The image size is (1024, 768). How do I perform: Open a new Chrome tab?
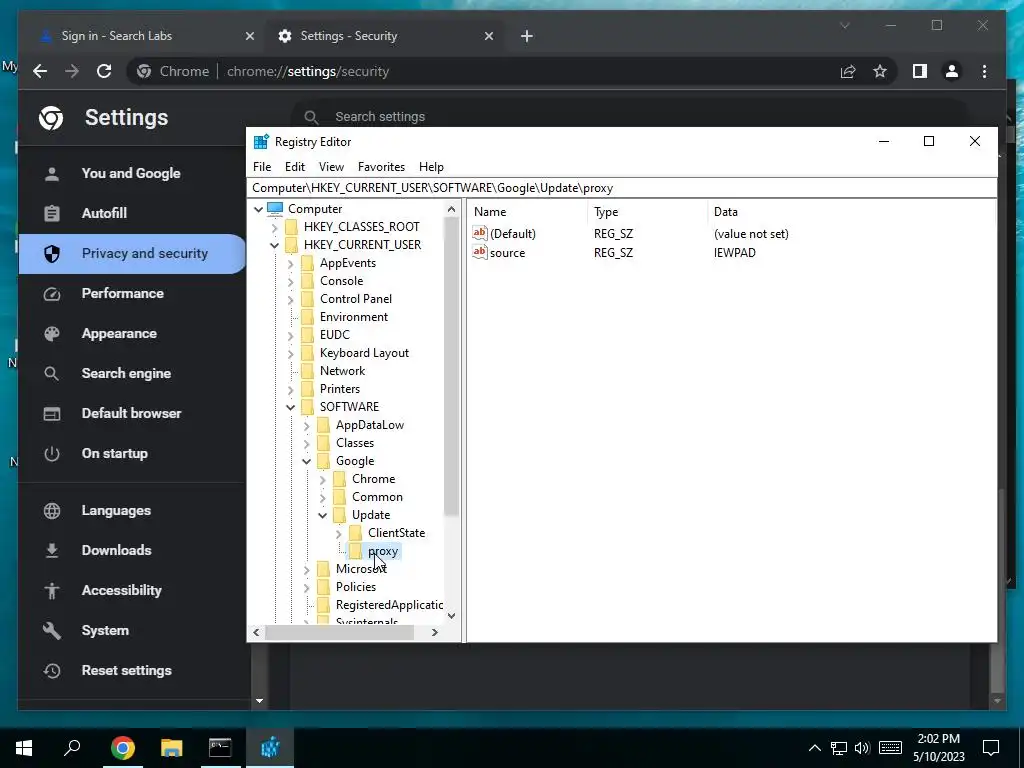(526, 36)
